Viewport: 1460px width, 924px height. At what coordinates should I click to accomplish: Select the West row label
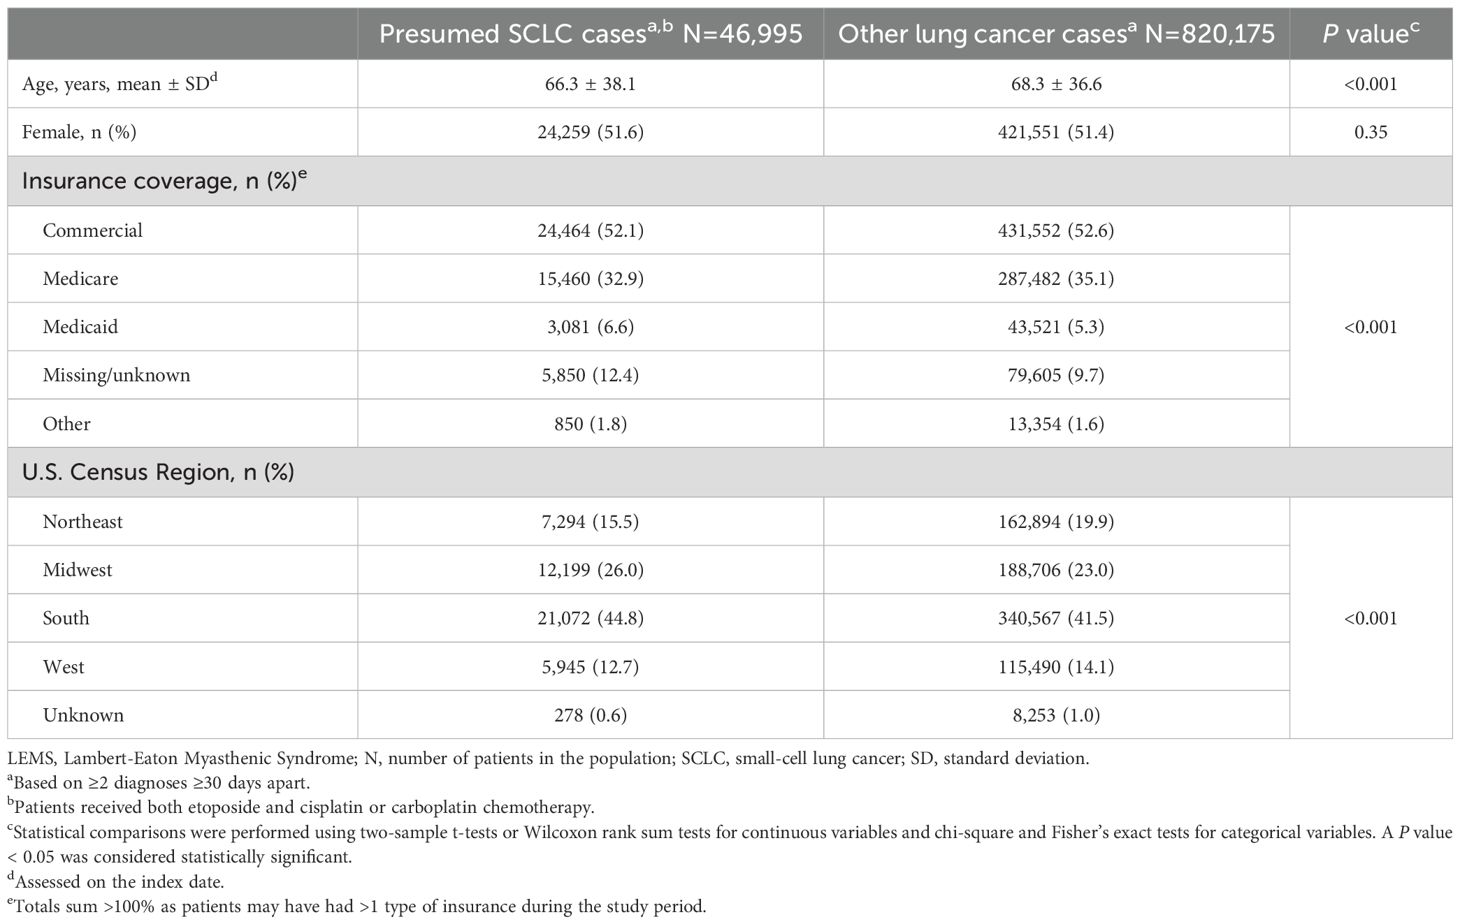click(x=64, y=667)
